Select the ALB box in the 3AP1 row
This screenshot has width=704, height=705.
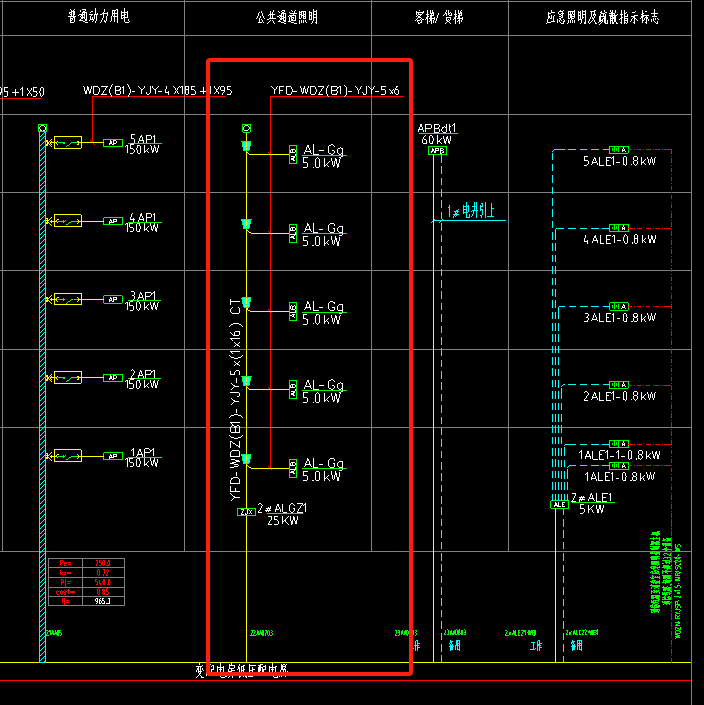click(293, 311)
